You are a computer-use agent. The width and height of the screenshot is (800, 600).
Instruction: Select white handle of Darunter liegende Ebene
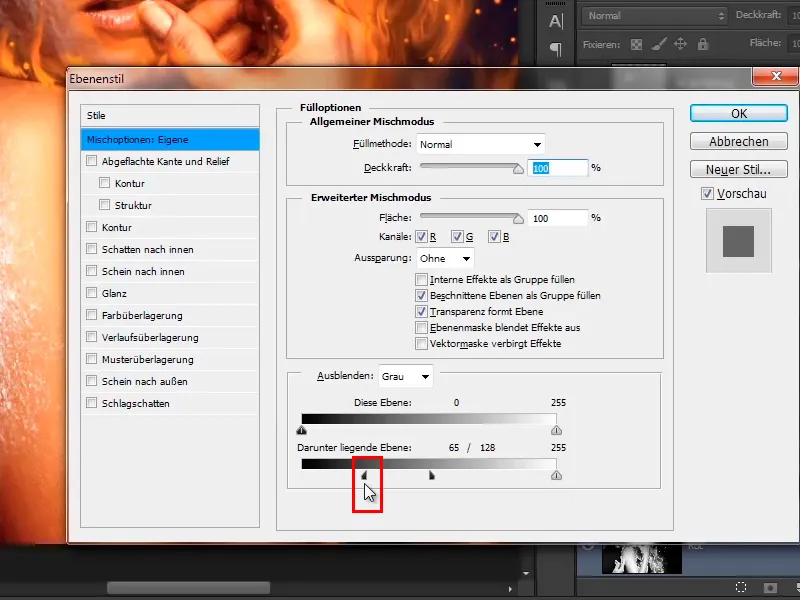click(556, 476)
